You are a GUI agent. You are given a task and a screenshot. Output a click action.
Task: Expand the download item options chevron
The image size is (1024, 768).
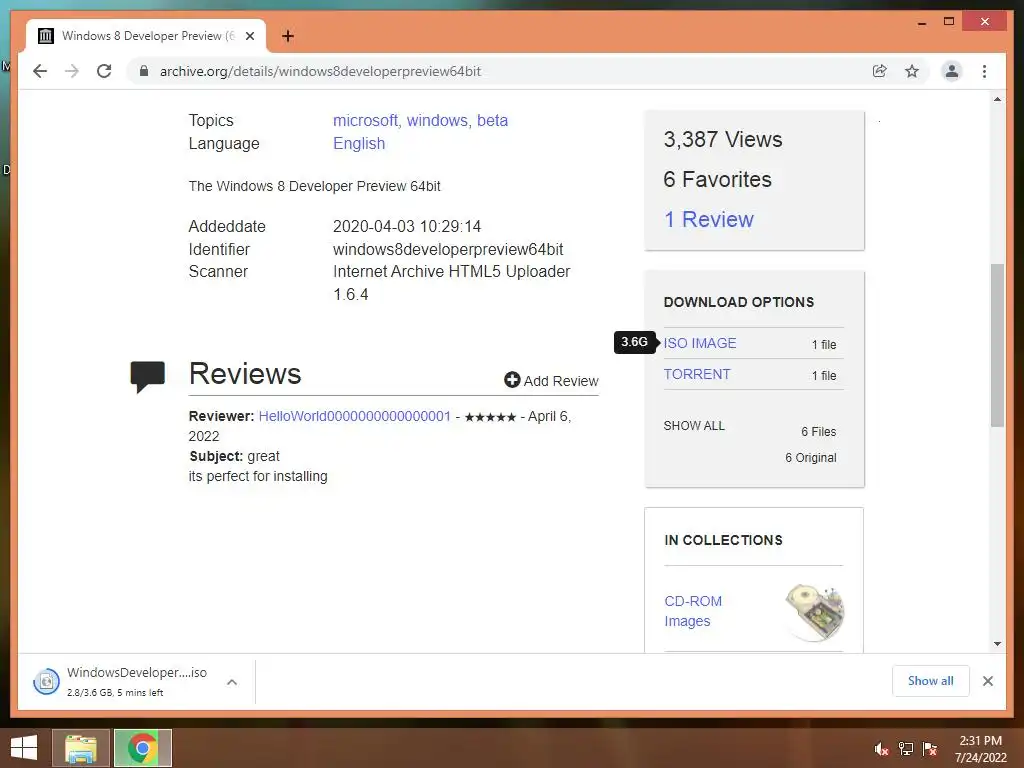click(x=232, y=682)
